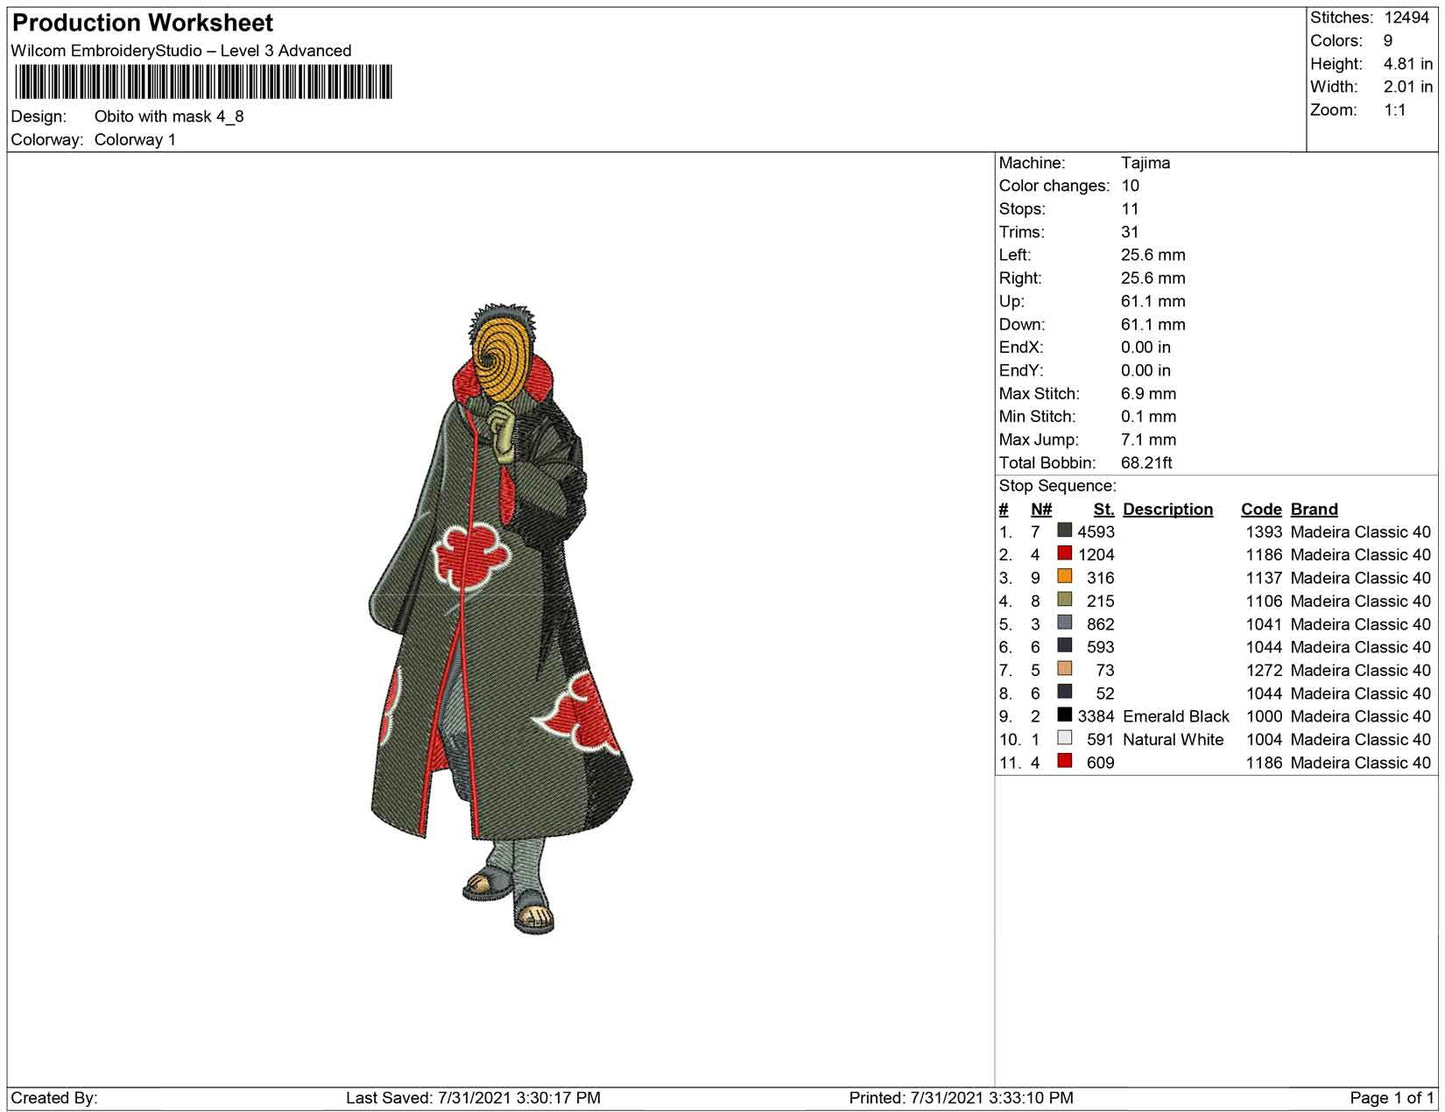Click the Colors value 9
Image resolution: width=1445 pixels, height=1112 pixels.
(x=1388, y=41)
